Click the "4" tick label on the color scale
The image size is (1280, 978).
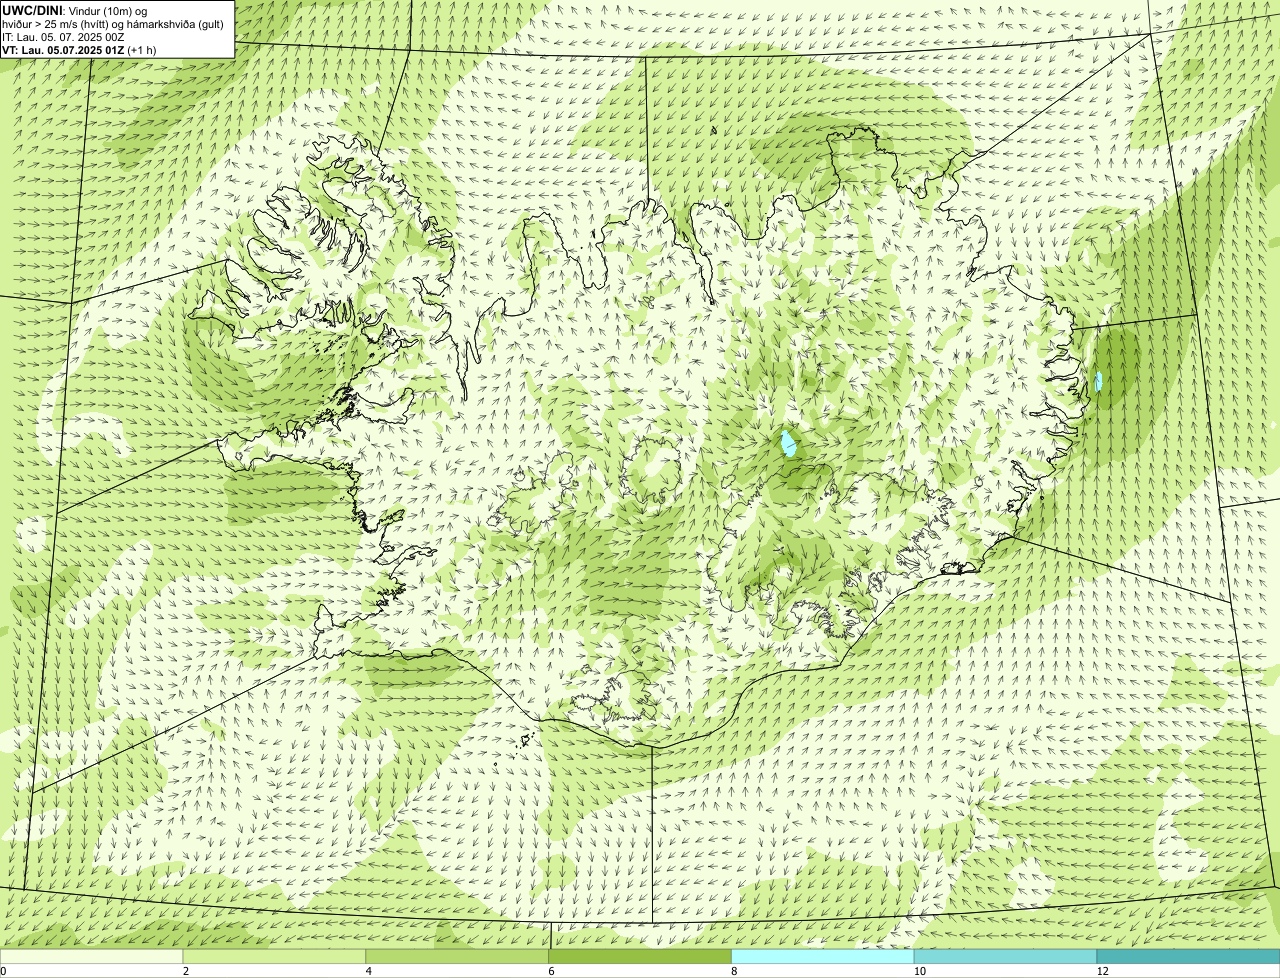pos(369,971)
